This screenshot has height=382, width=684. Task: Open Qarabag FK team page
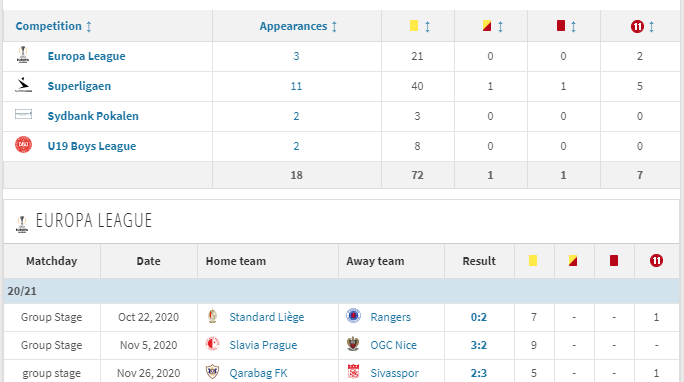point(258,373)
